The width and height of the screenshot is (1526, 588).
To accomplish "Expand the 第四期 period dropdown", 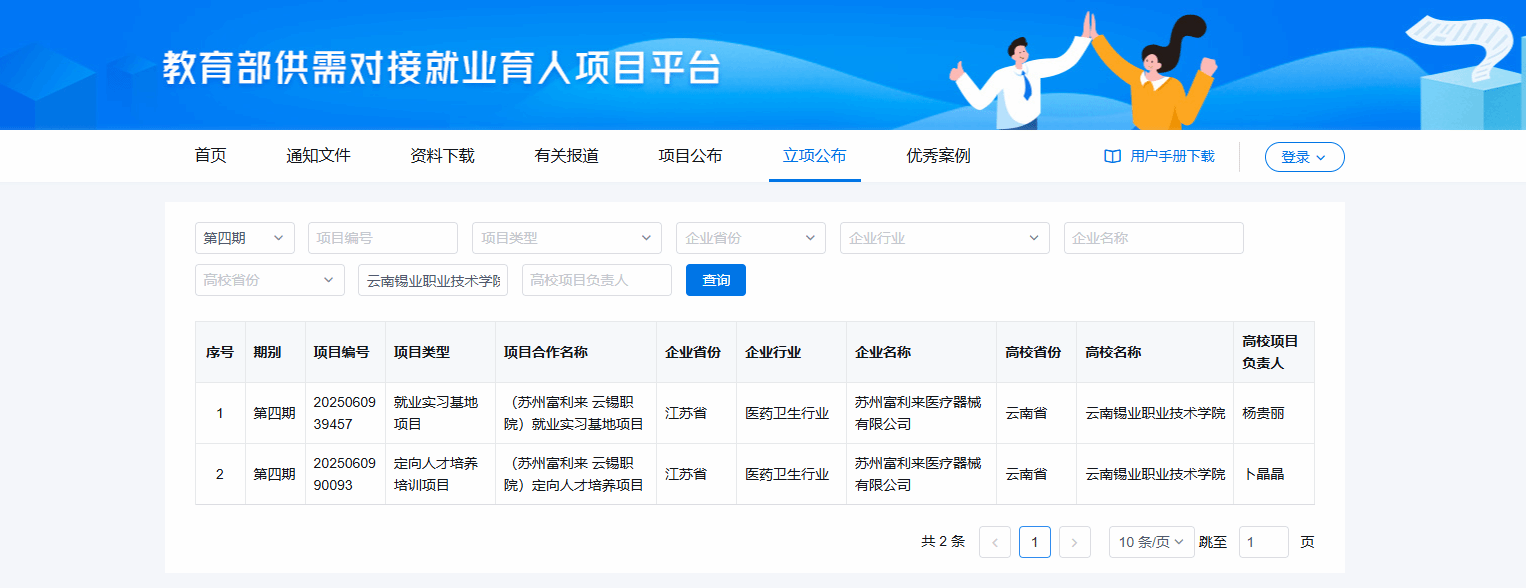I will 244,238.
